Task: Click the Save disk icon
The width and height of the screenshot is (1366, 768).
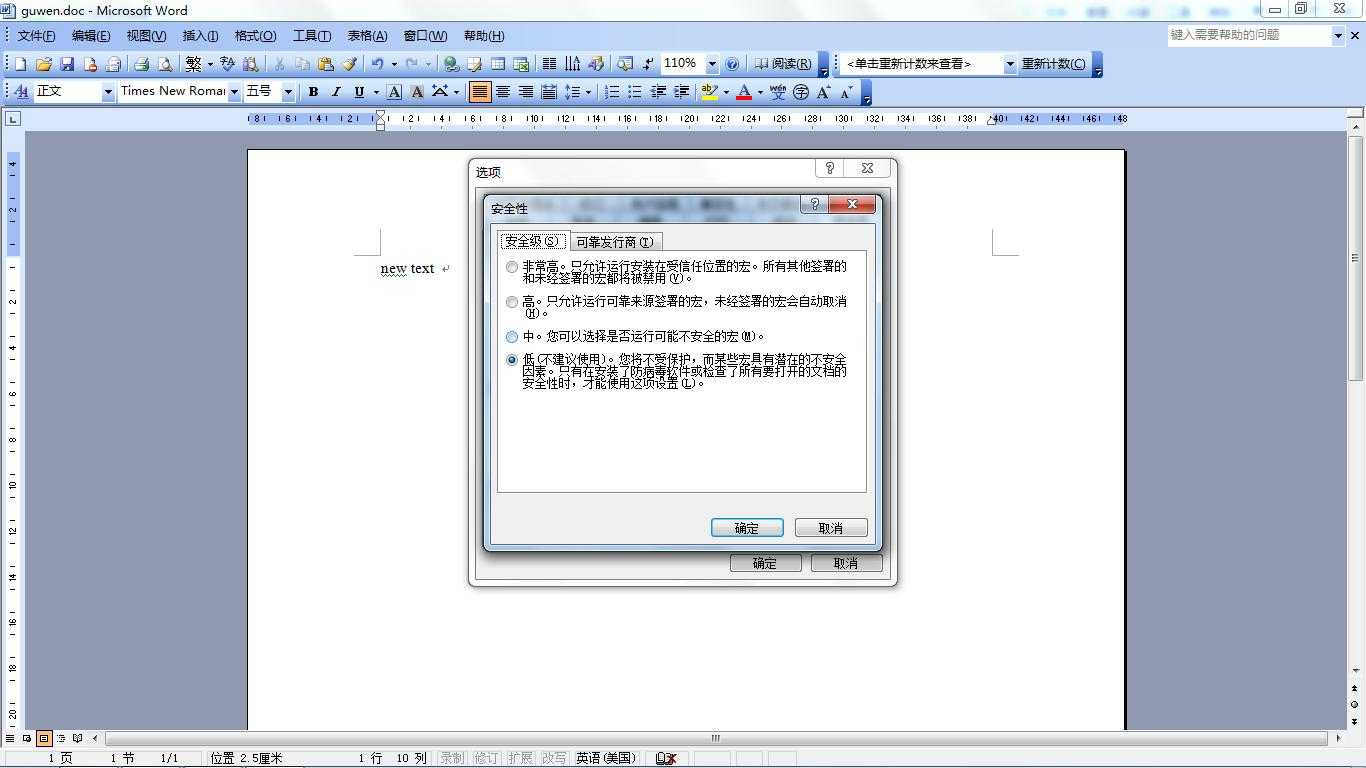Action: click(67, 64)
